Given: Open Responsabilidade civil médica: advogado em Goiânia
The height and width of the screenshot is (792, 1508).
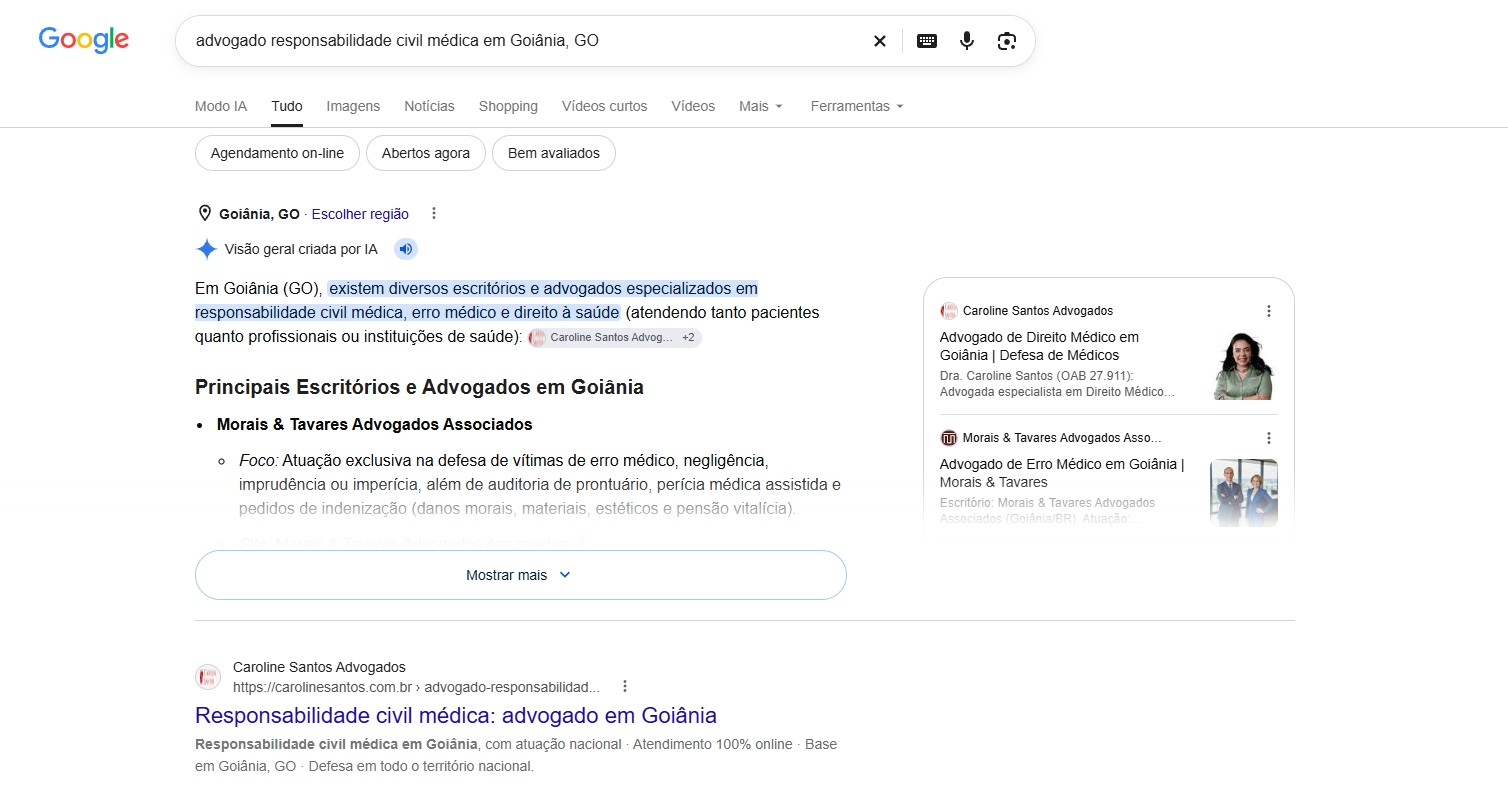Looking at the screenshot, I should [456, 715].
